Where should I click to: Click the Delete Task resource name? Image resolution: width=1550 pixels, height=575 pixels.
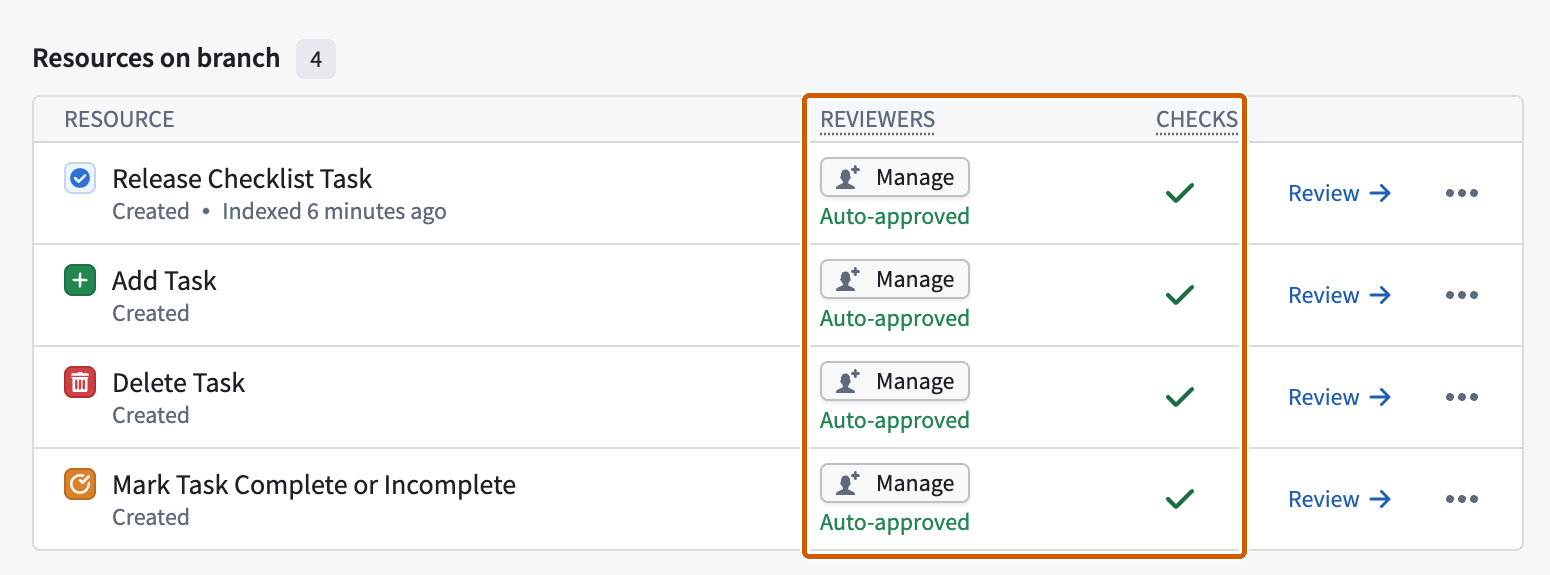point(178,383)
